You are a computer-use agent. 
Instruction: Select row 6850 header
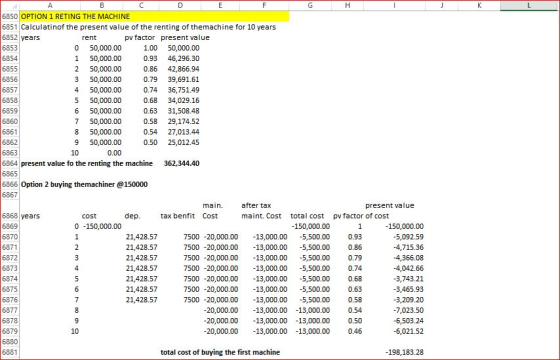10,16
